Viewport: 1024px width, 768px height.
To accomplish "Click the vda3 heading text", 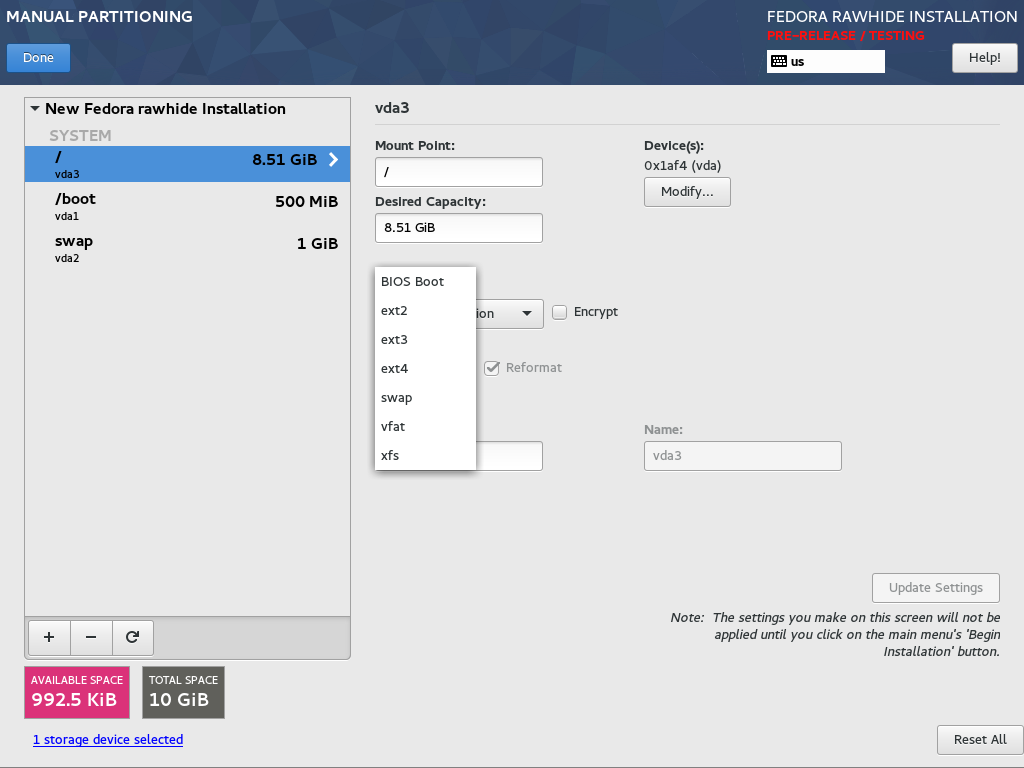I will click(x=392, y=108).
